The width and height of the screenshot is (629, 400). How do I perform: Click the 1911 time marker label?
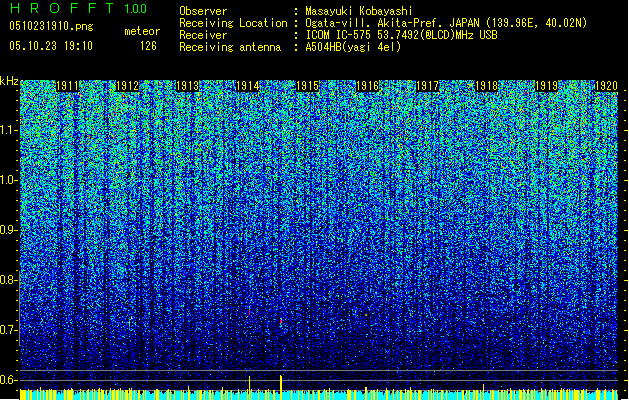click(67, 86)
